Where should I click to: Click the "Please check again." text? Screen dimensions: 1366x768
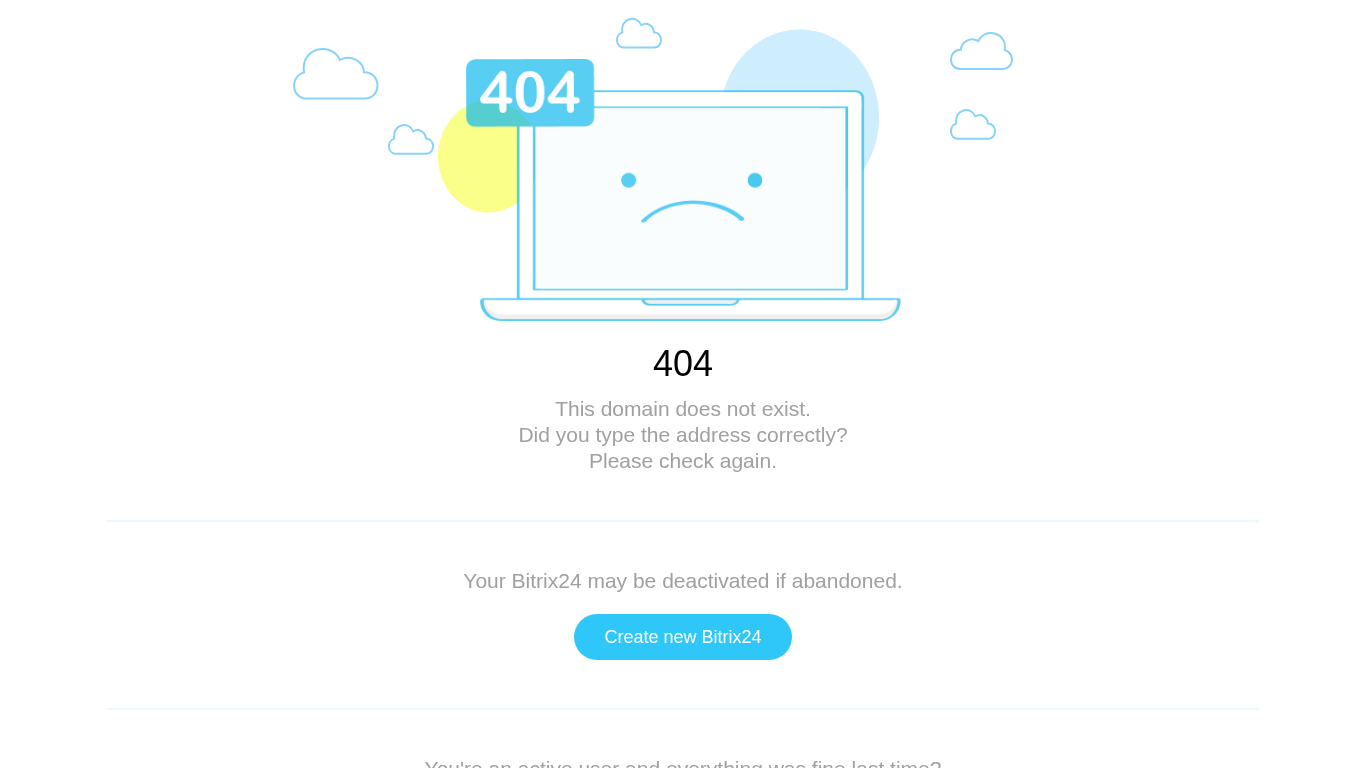(683, 461)
